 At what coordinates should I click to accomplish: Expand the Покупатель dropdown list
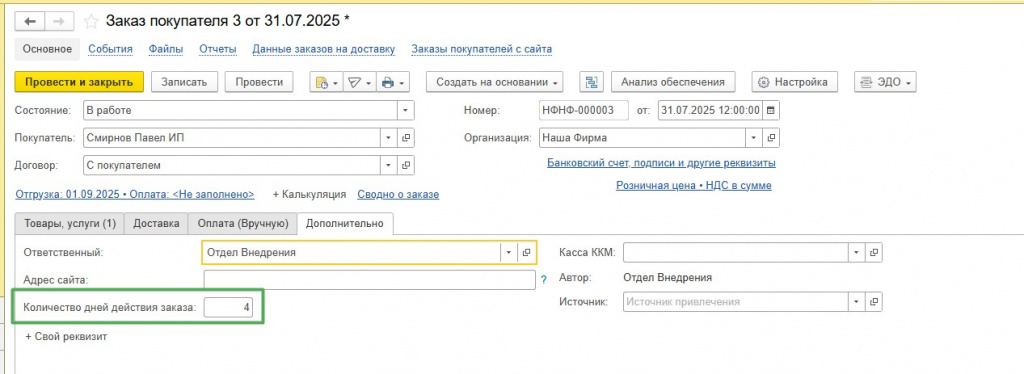click(x=389, y=138)
